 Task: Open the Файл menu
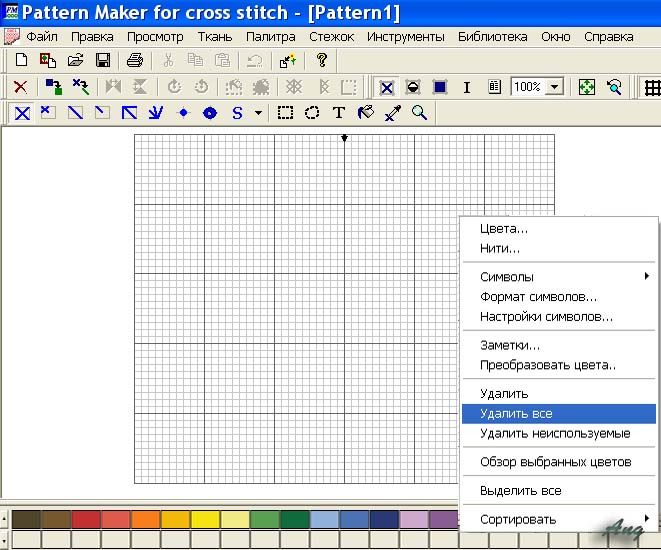(42, 37)
